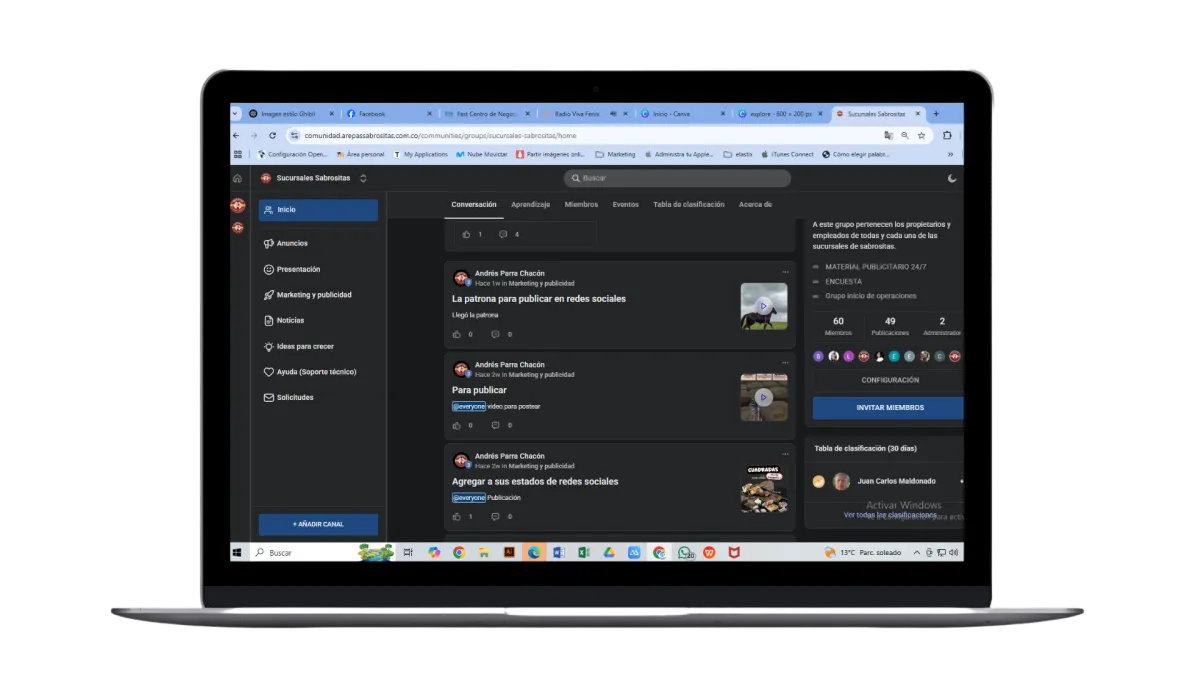The image size is (1200, 675).
Task: Open options menu for 'Para publicar' post
Action: tap(786, 363)
